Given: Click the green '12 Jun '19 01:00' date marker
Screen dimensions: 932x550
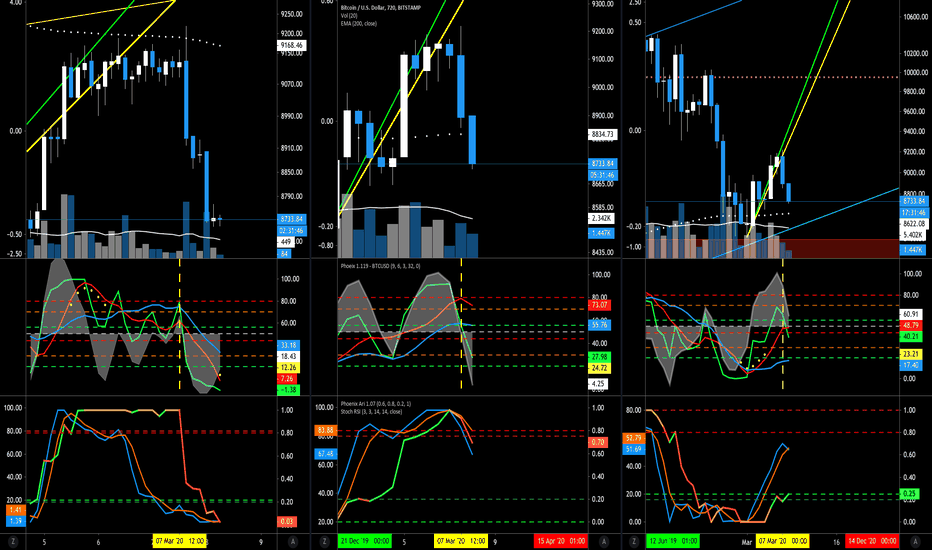Looking at the screenshot, I should click(673, 541).
